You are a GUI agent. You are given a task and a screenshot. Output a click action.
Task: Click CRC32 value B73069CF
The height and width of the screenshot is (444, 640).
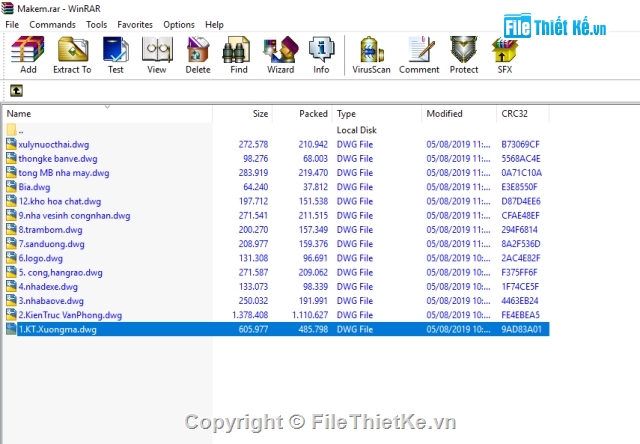520,144
